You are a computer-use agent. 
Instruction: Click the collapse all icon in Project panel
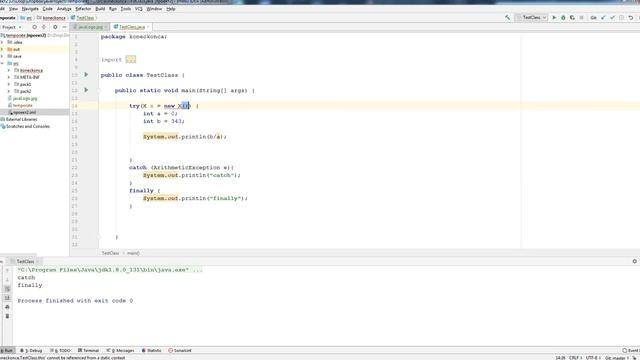[x=44, y=27]
